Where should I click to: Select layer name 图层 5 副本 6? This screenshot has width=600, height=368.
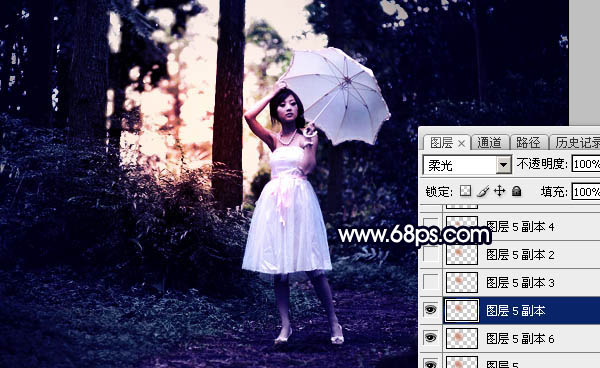[520, 339]
